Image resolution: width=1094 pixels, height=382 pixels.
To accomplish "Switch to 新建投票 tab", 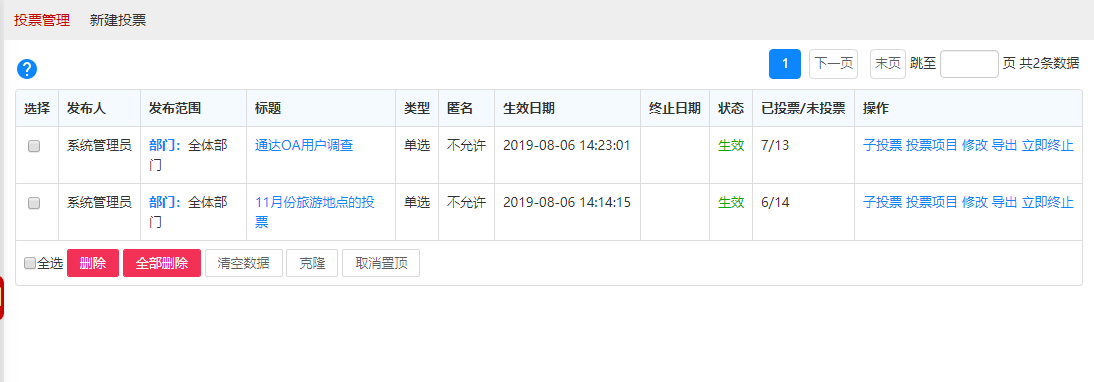I will tap(118, 20).
